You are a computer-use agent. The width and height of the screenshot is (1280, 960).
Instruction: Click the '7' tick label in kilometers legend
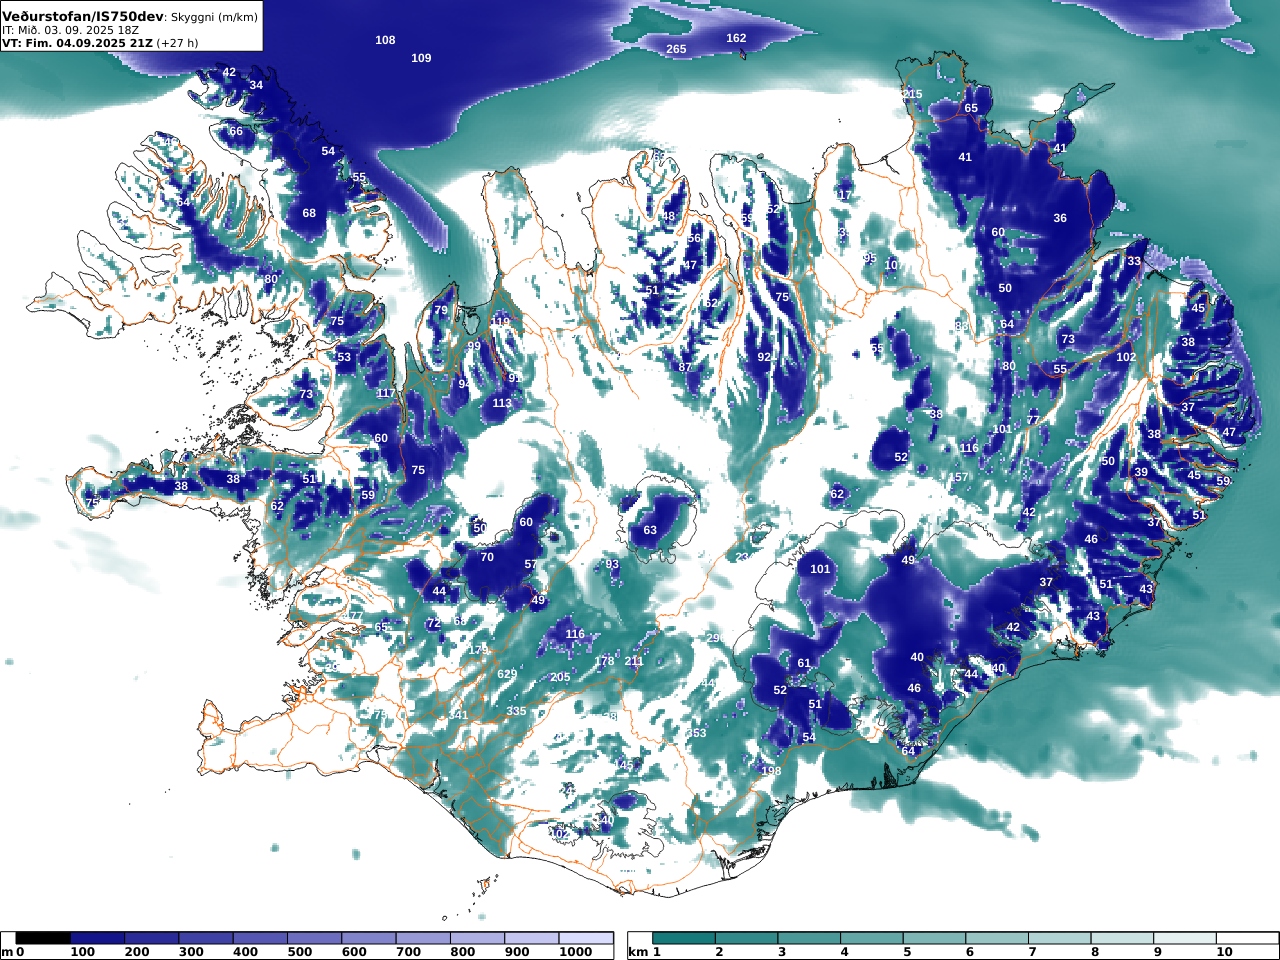click(x=1033, y=952)
